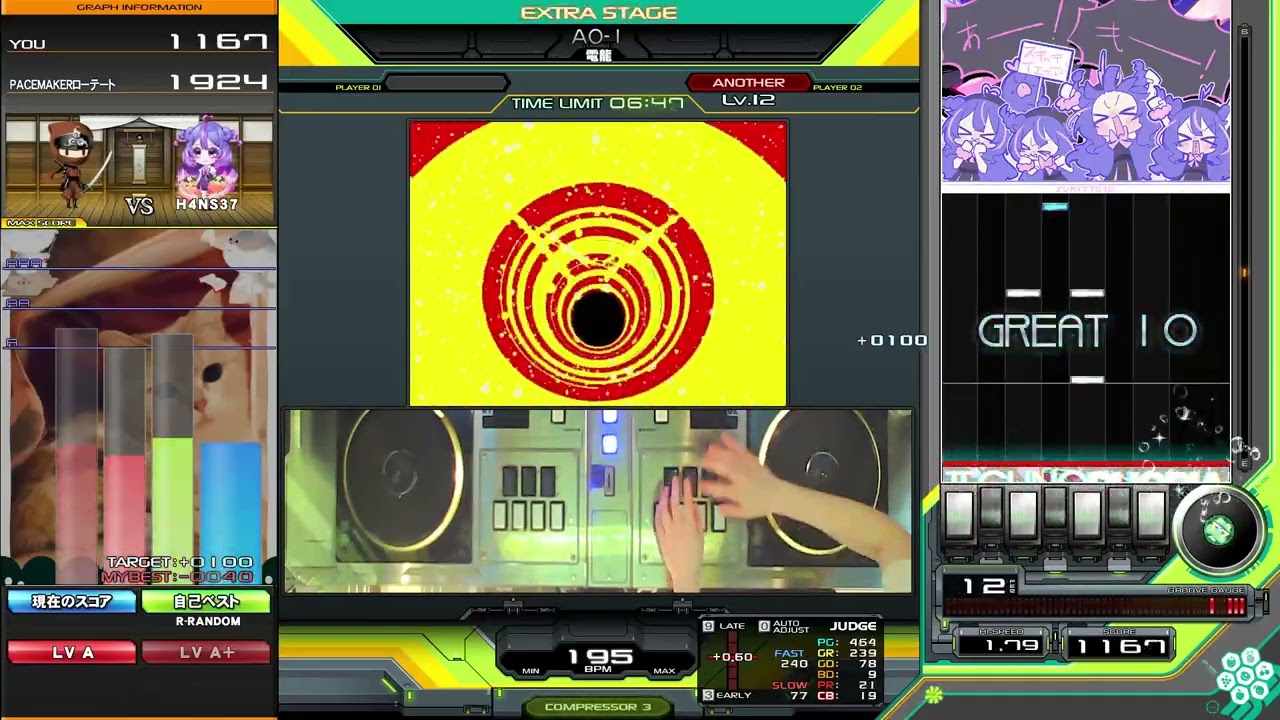Select the 自己ベスト button
Screen dimensions: 1280x720
(206, 601)
